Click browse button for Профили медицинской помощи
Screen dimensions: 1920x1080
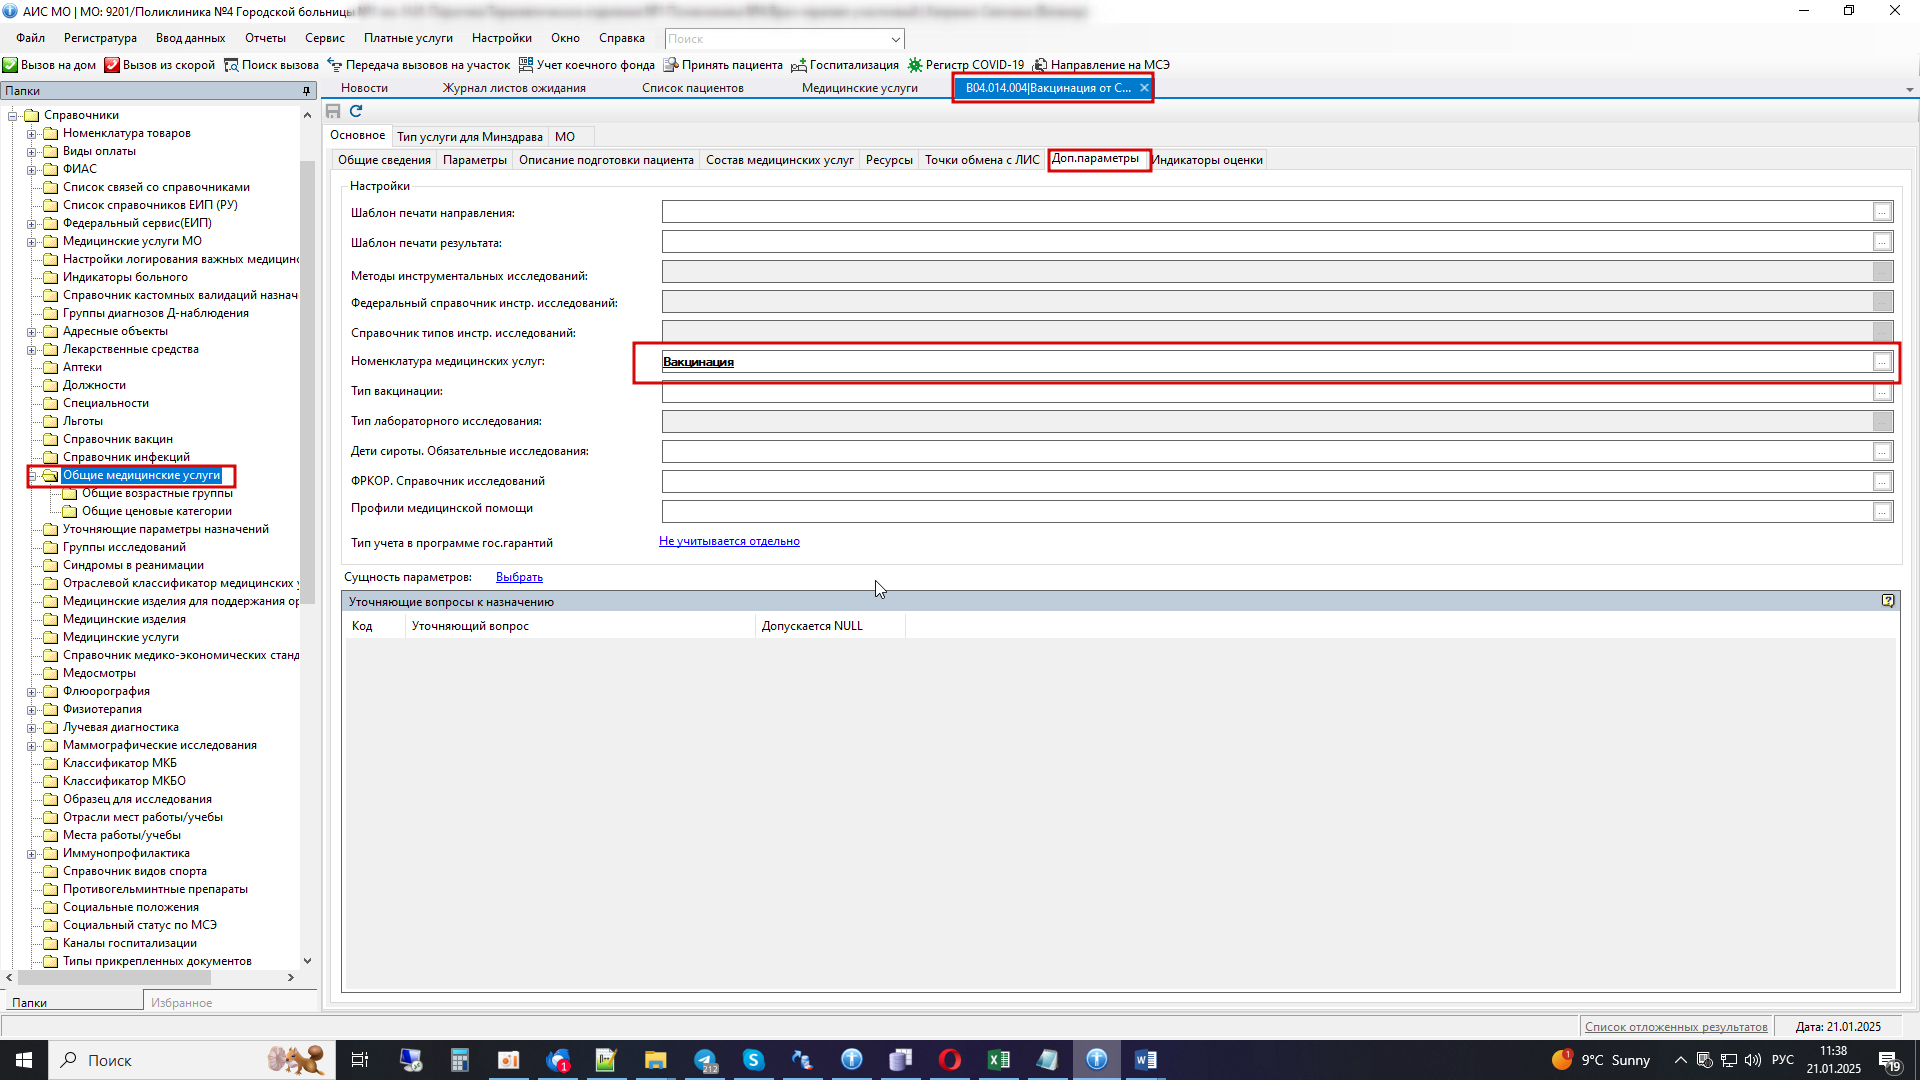[x=1882, y=512]
